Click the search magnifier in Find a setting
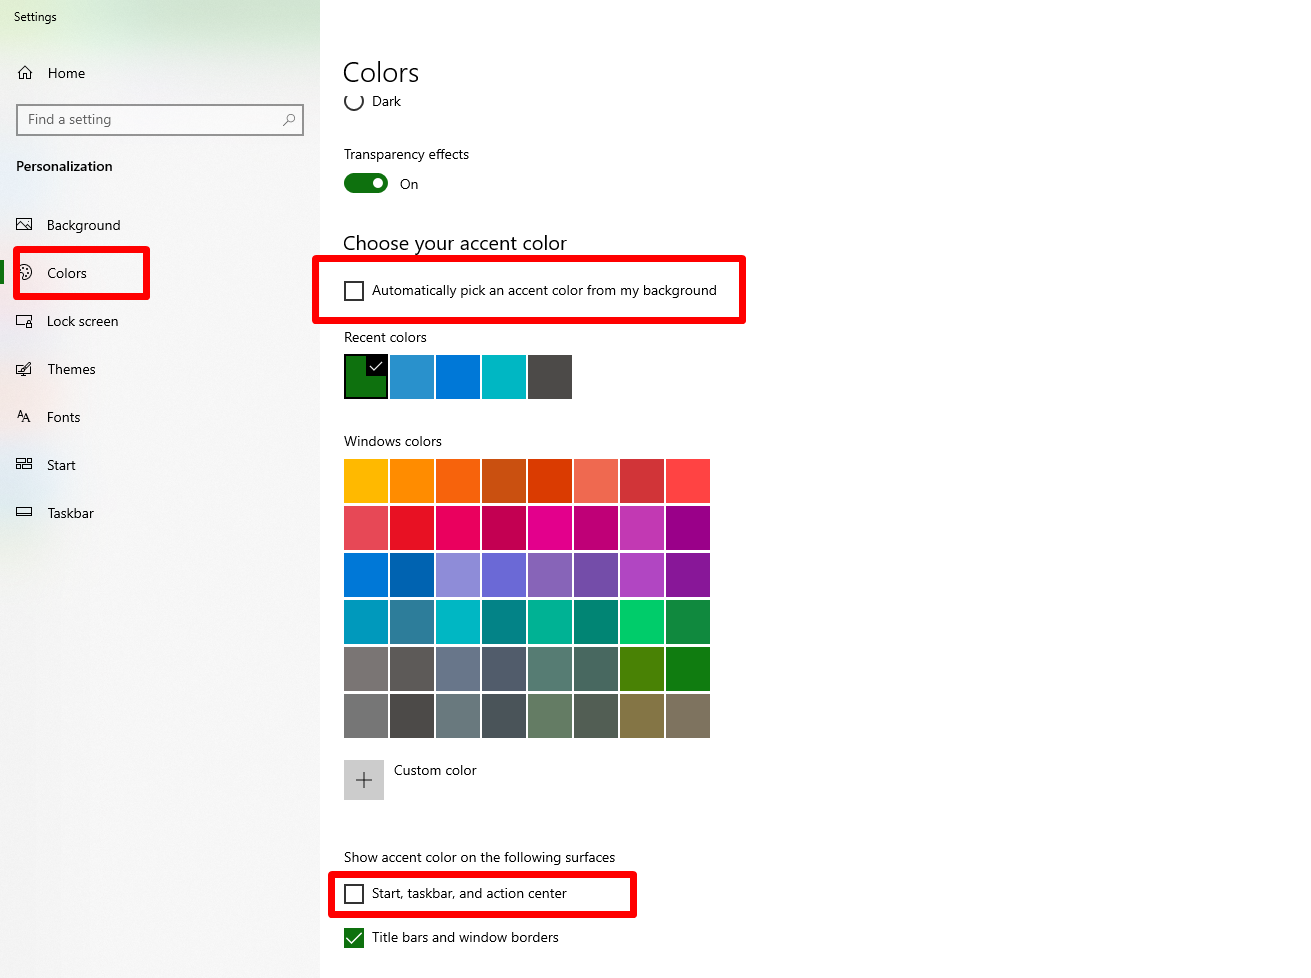Screen dimensions: 1311x978 tap(289, 119)
